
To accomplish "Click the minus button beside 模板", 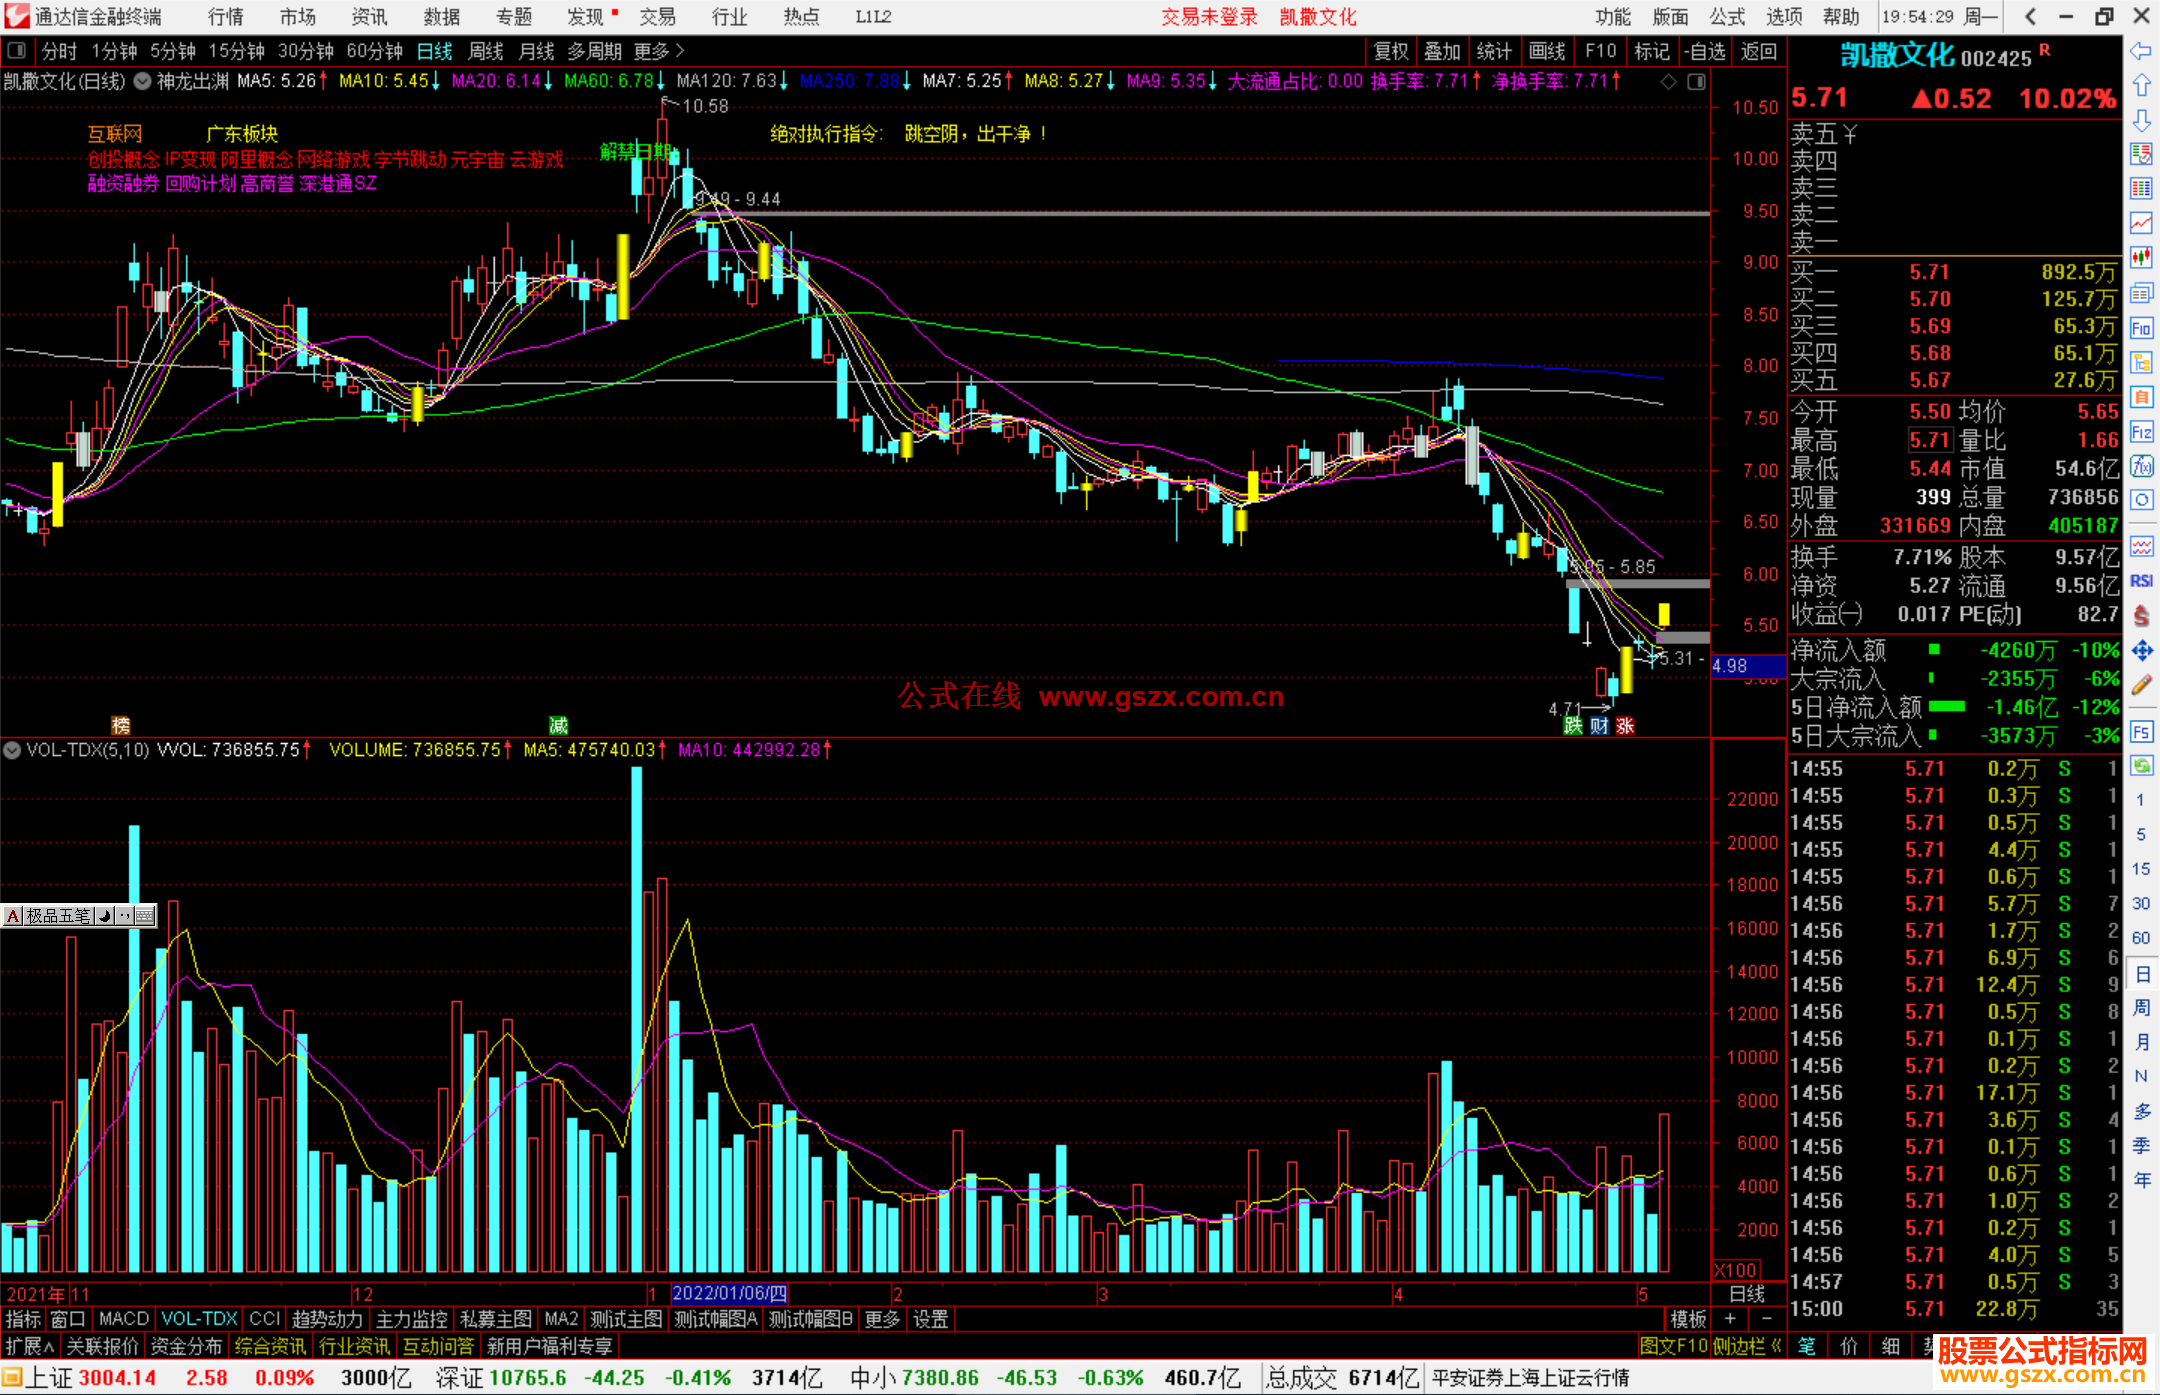I will click(x=1767, y=1319).
